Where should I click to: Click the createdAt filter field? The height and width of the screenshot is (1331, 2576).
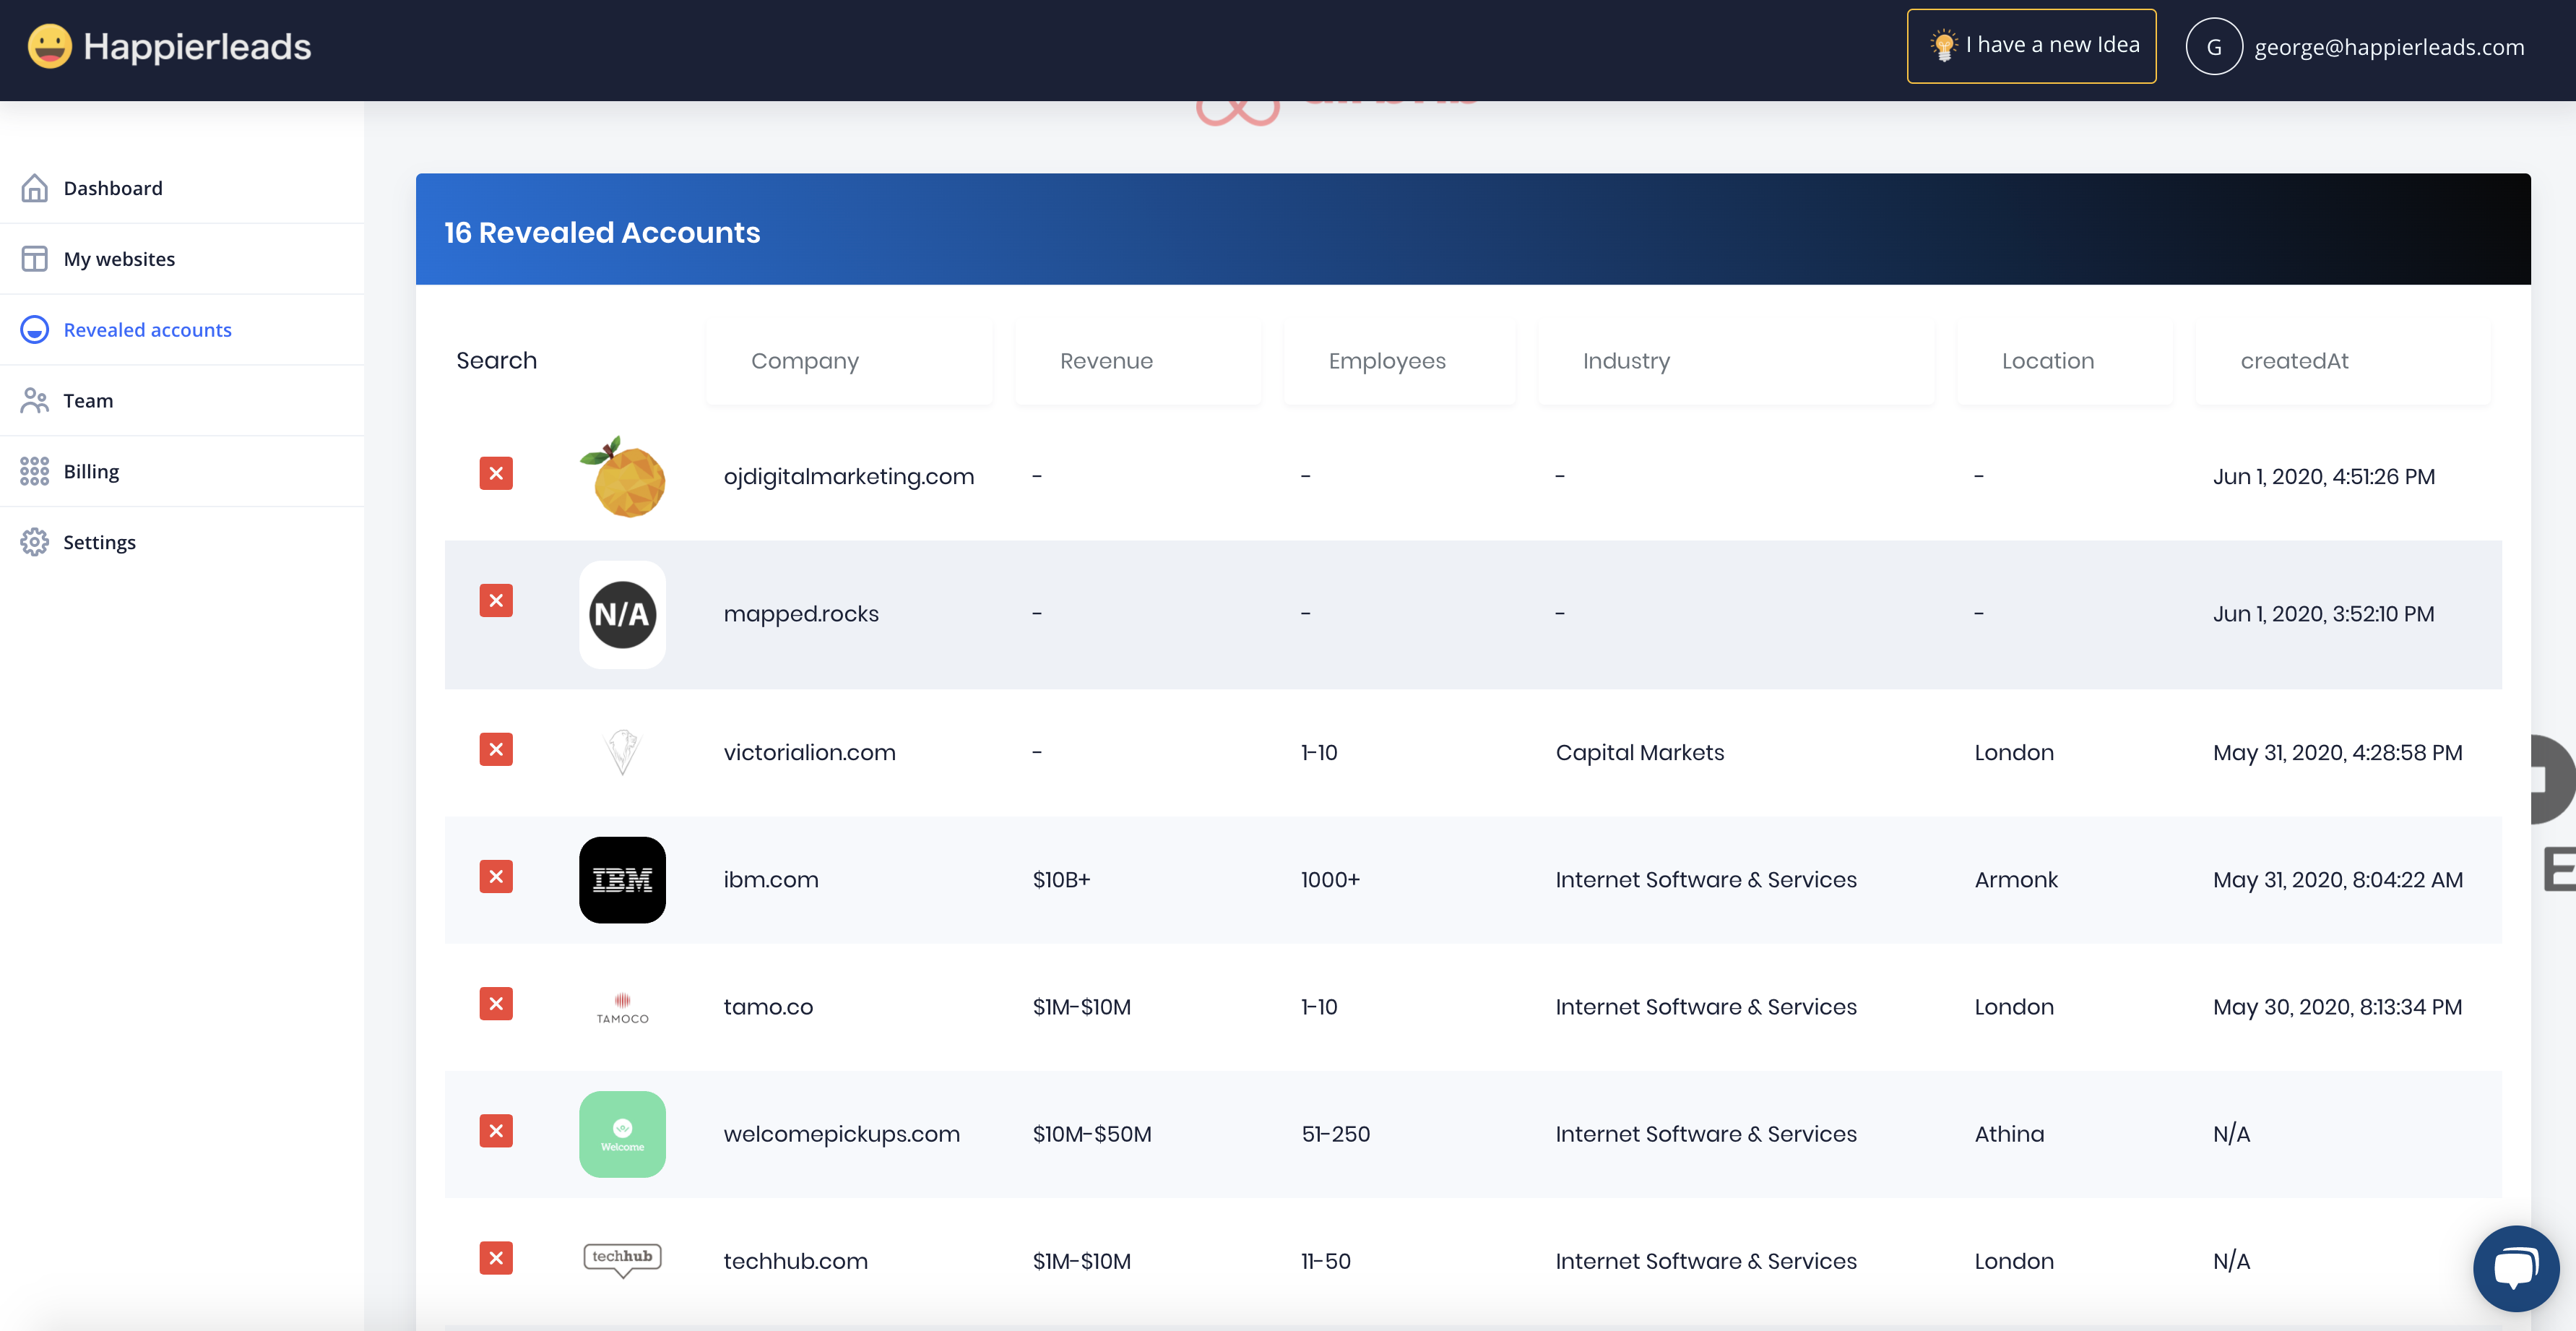click(x=2341, y=361)
